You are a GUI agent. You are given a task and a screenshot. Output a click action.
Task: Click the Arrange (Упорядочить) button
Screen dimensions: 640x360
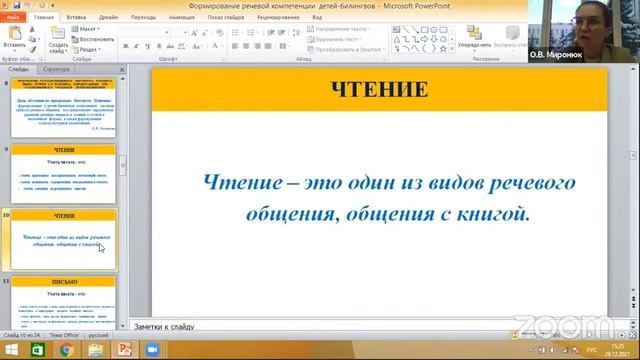point(474,37)
